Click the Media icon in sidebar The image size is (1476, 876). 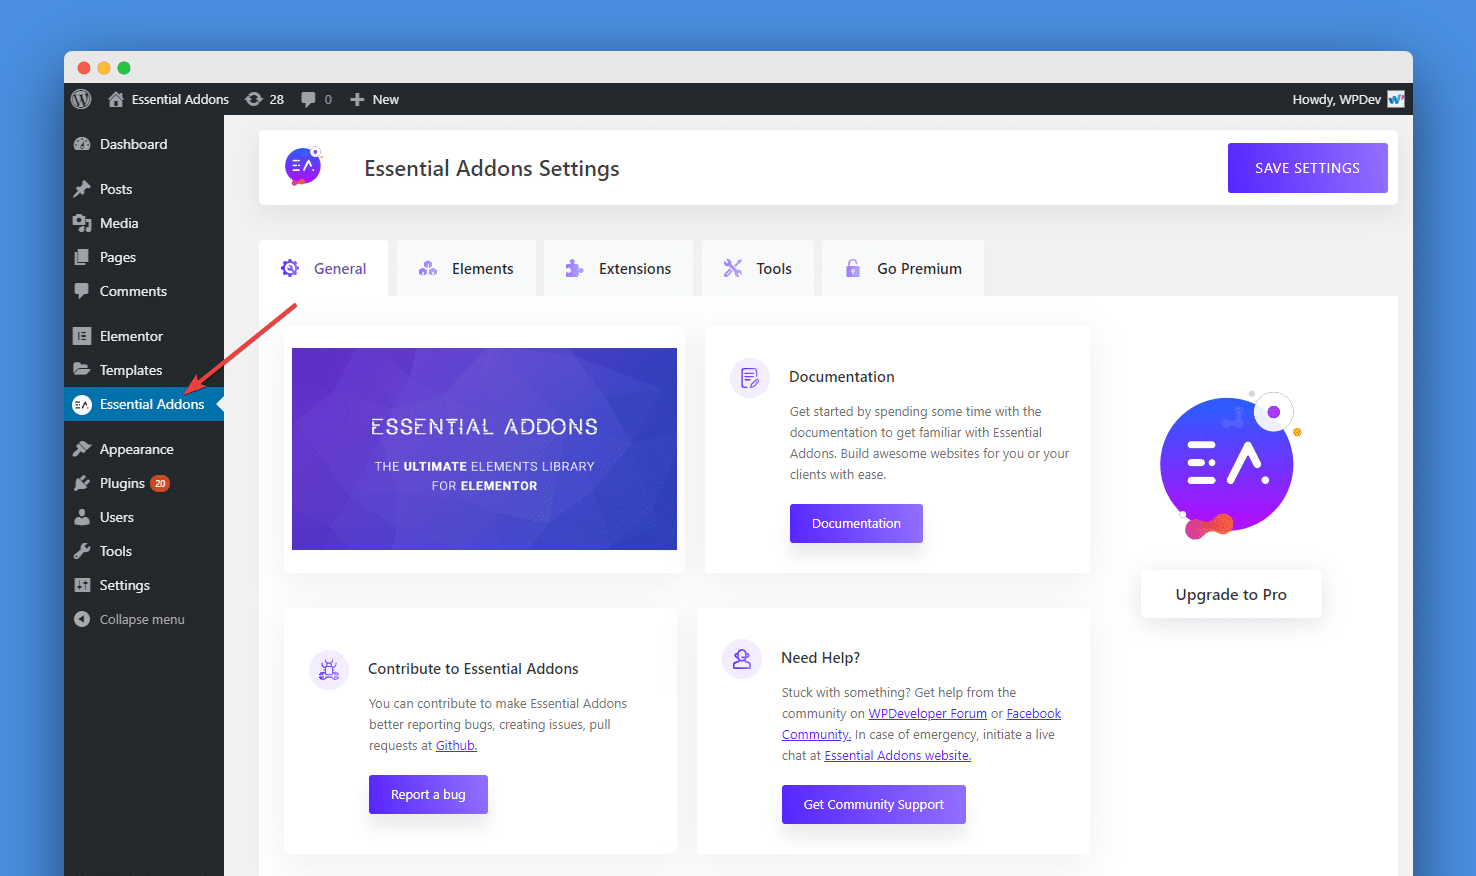click(82, 223)
